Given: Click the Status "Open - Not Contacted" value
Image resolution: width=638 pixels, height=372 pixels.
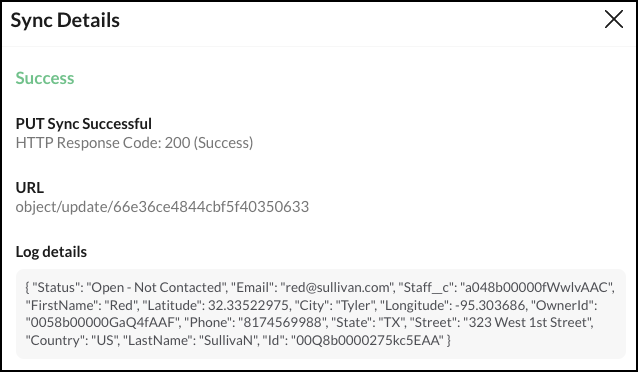Looking at the screenshot, I should point(157,287).
